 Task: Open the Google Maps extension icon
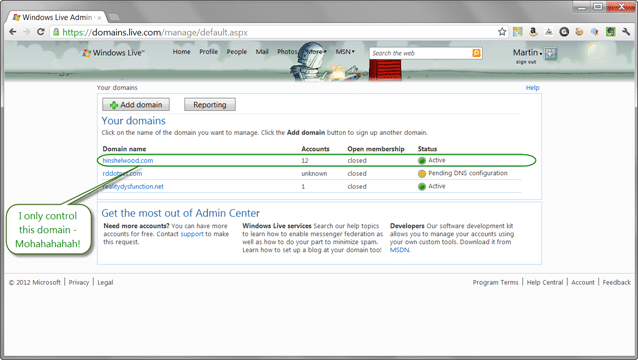[518, 32]
